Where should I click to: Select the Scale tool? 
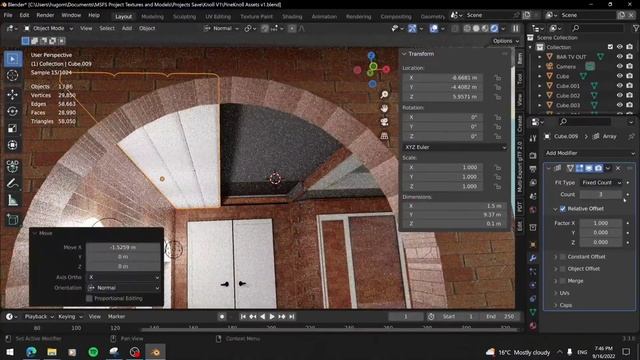coord(13,128)
